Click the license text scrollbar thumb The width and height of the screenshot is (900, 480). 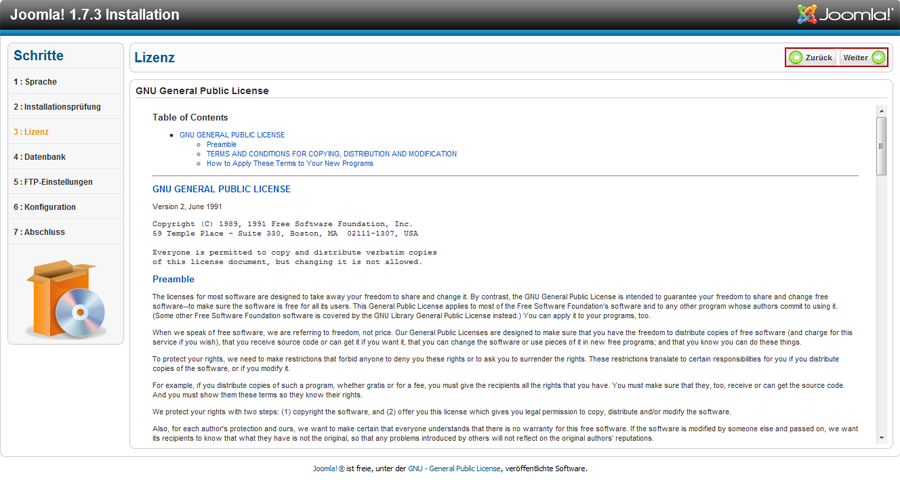(x=881, y=146)
